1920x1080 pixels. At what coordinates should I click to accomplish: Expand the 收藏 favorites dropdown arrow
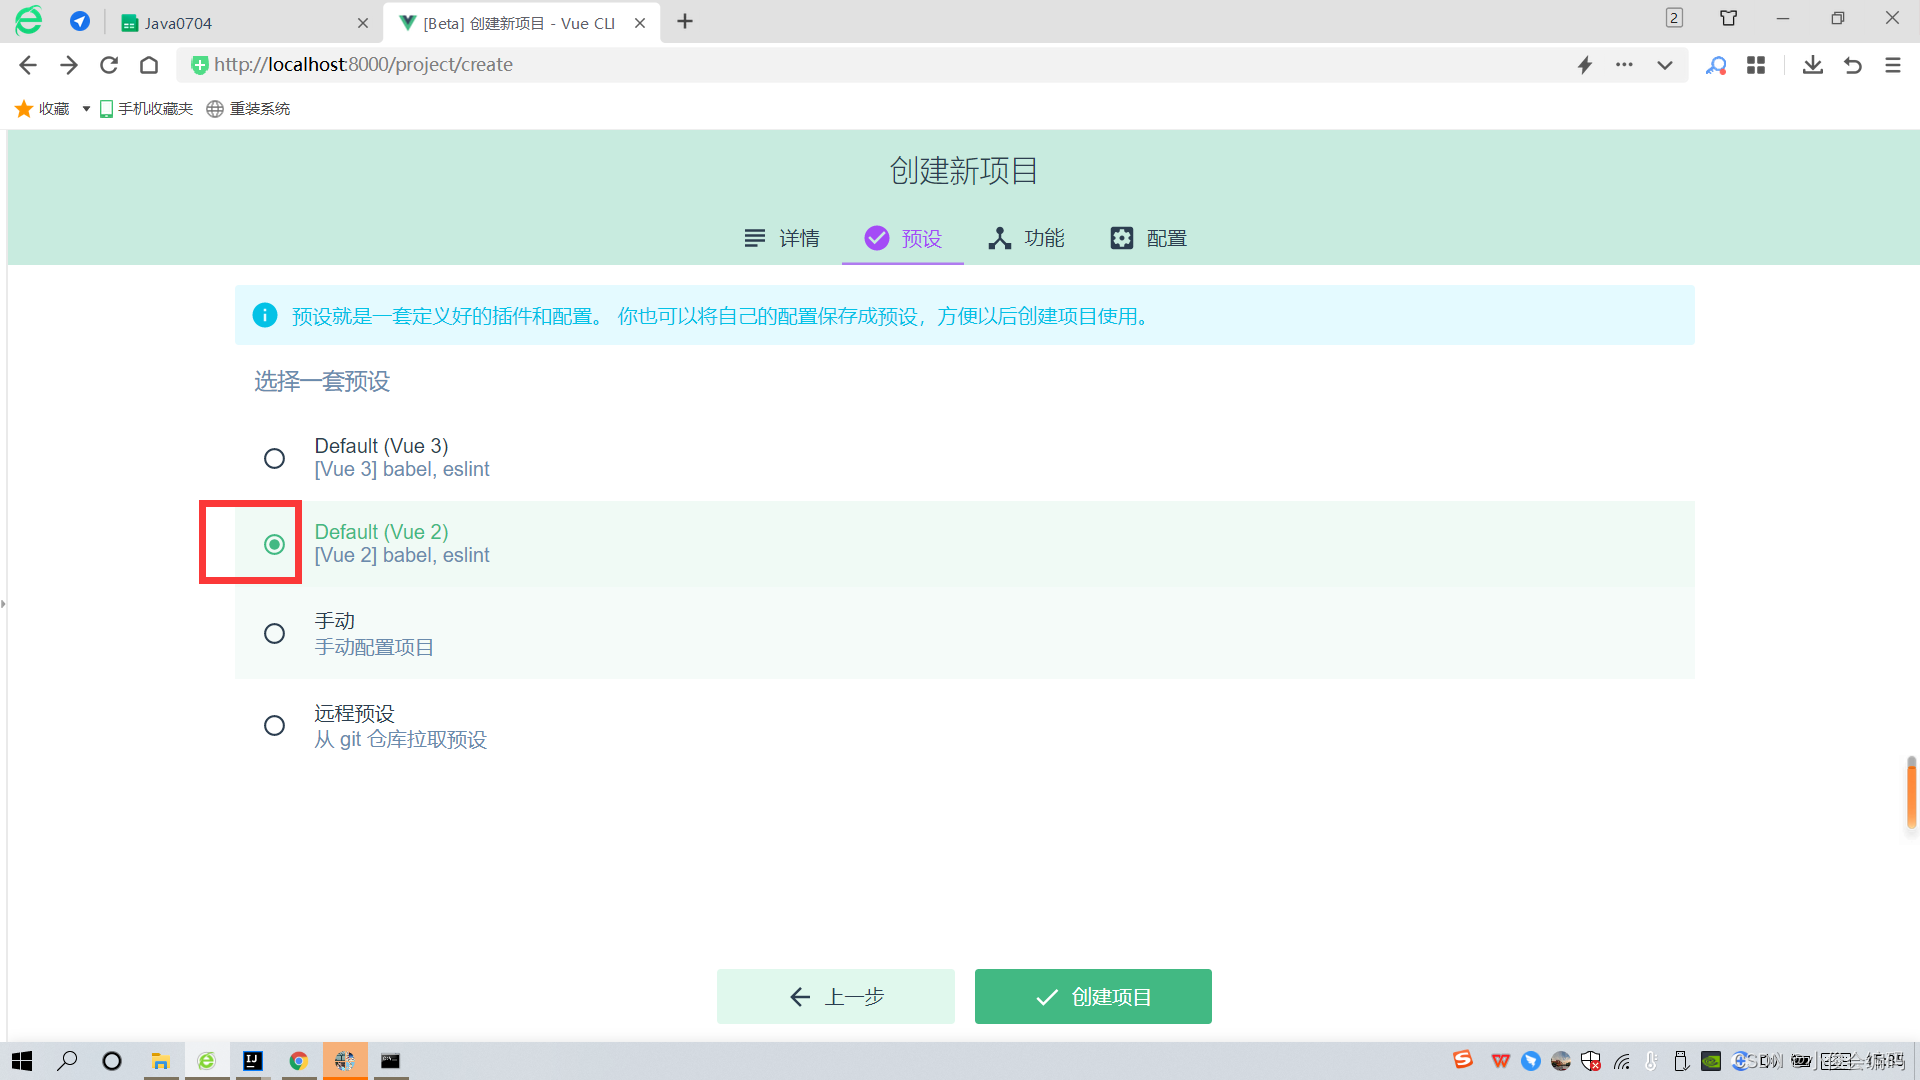tap(86, 108)
